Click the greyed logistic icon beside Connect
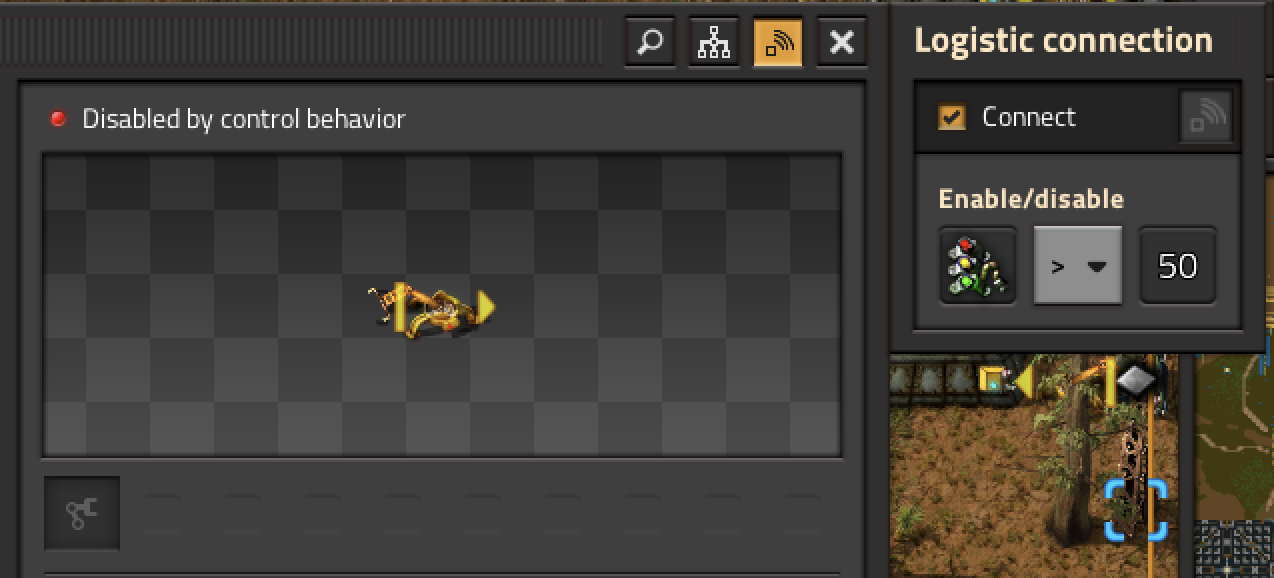1274x578 pixels. [1206, 117]
